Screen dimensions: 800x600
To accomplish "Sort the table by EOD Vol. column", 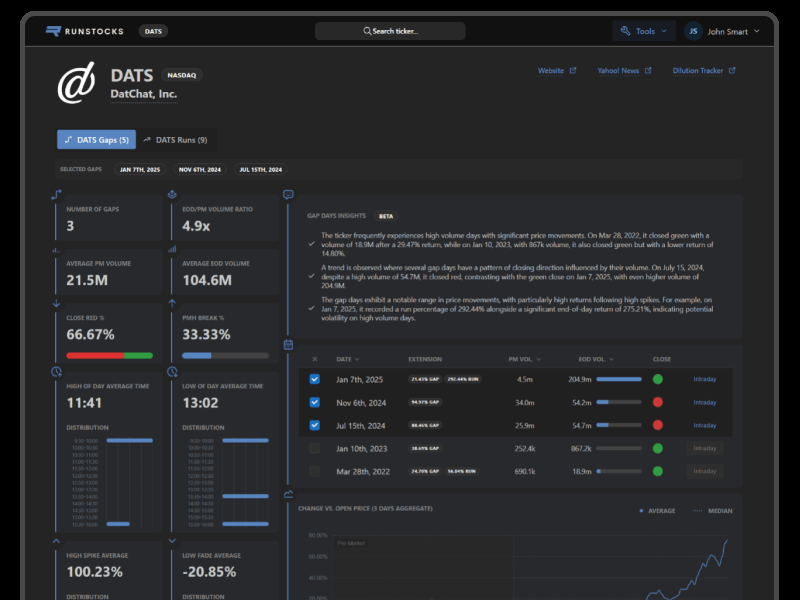I will (596, 359).
